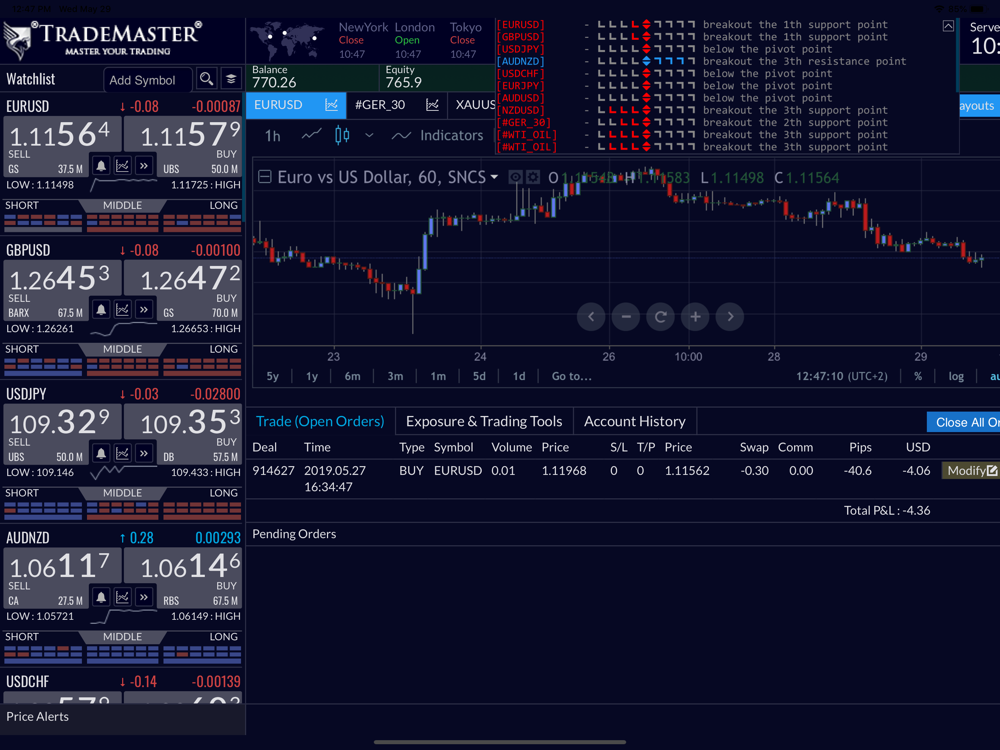Select the candlestick chart style icon
Screen dimensions: 1000x750
click(x=342, y=135)
